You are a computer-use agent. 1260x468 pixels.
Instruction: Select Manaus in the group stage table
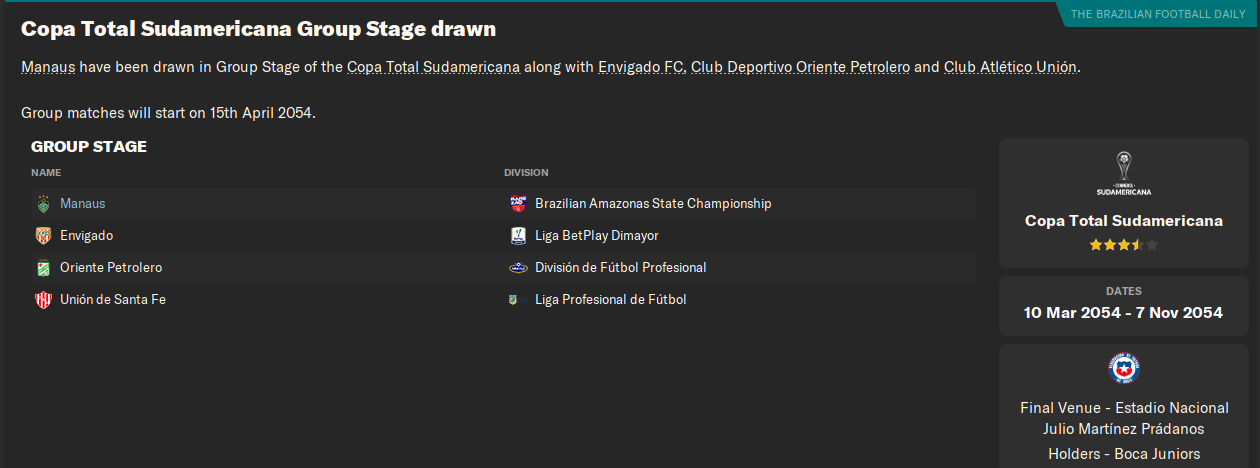(x=82, y=204)
